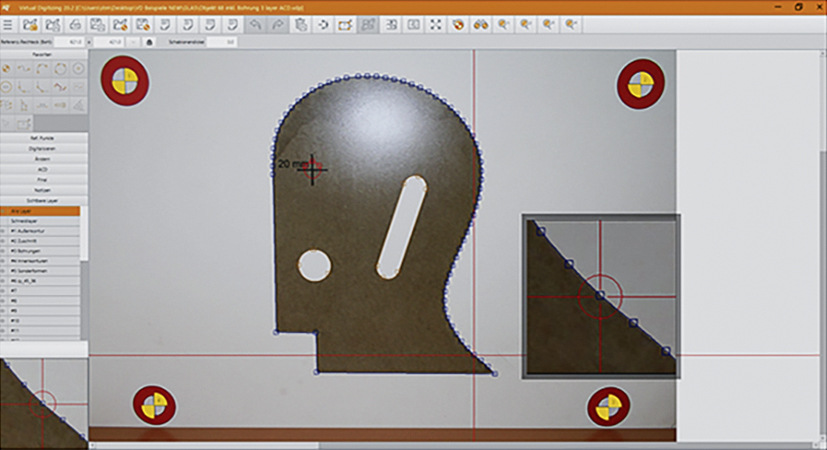Click the lock icon beside reference fields
The height and width of the screenshot is (450, 827).
click(x=148, y=42)
